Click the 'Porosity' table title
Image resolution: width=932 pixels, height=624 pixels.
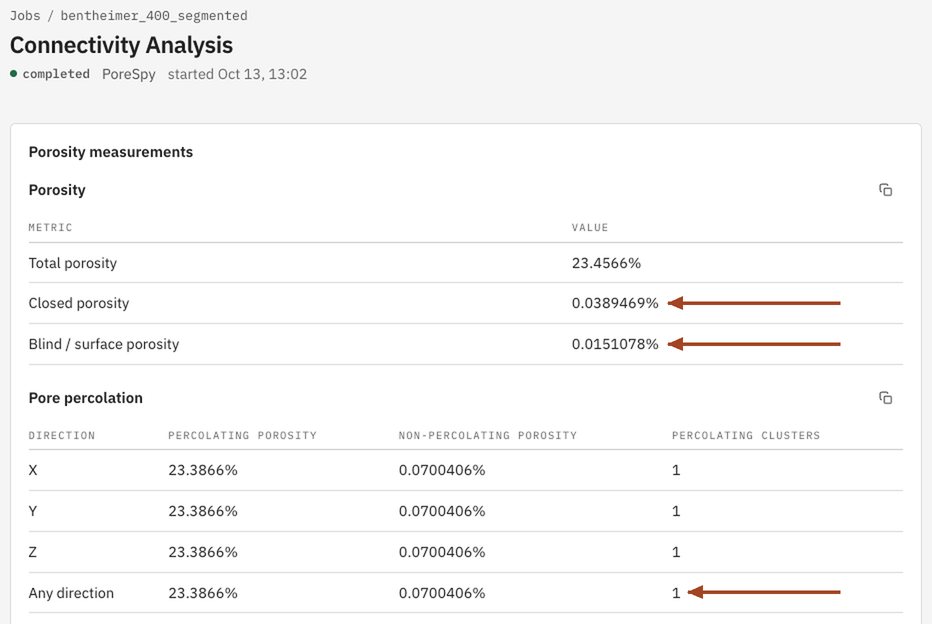tap(57, 190)
